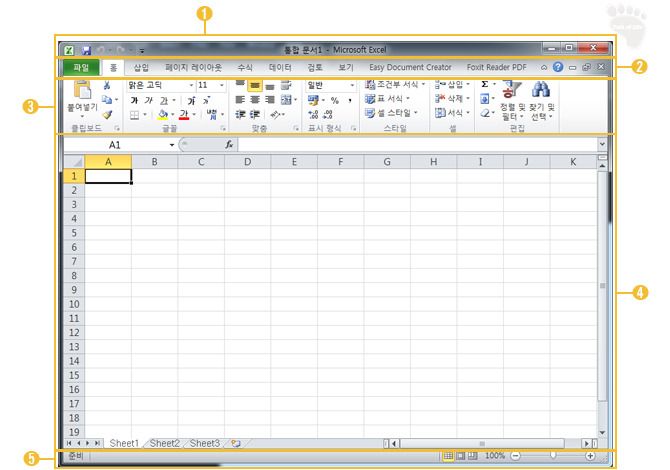
Task: Click the 삽입 button in 셀 group
Action: pos(453,84)
